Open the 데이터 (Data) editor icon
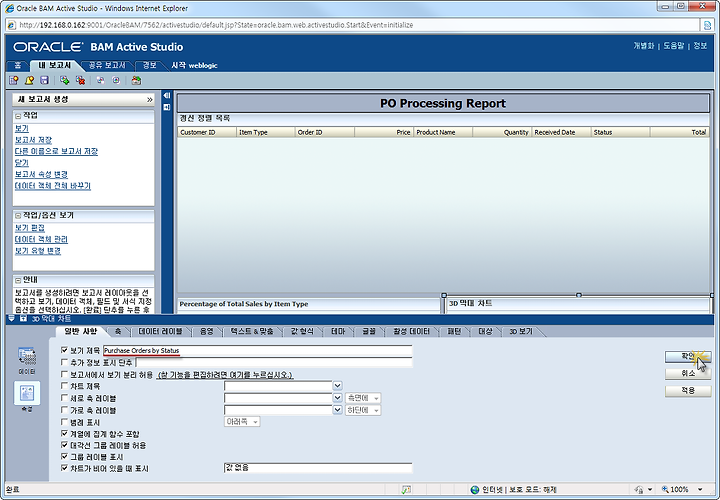The height and width of the screenshot is (500, 720). (27, 356)
